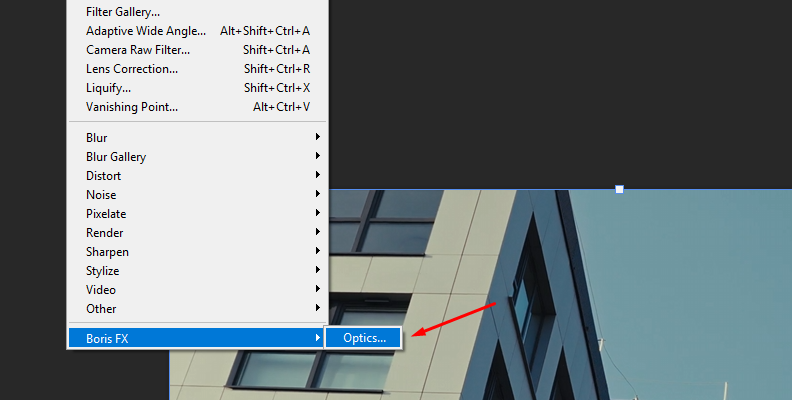Screen dimensions: 792x400
Task: Click the transform handle on image top edge
Action: click(x=619, y=189)
